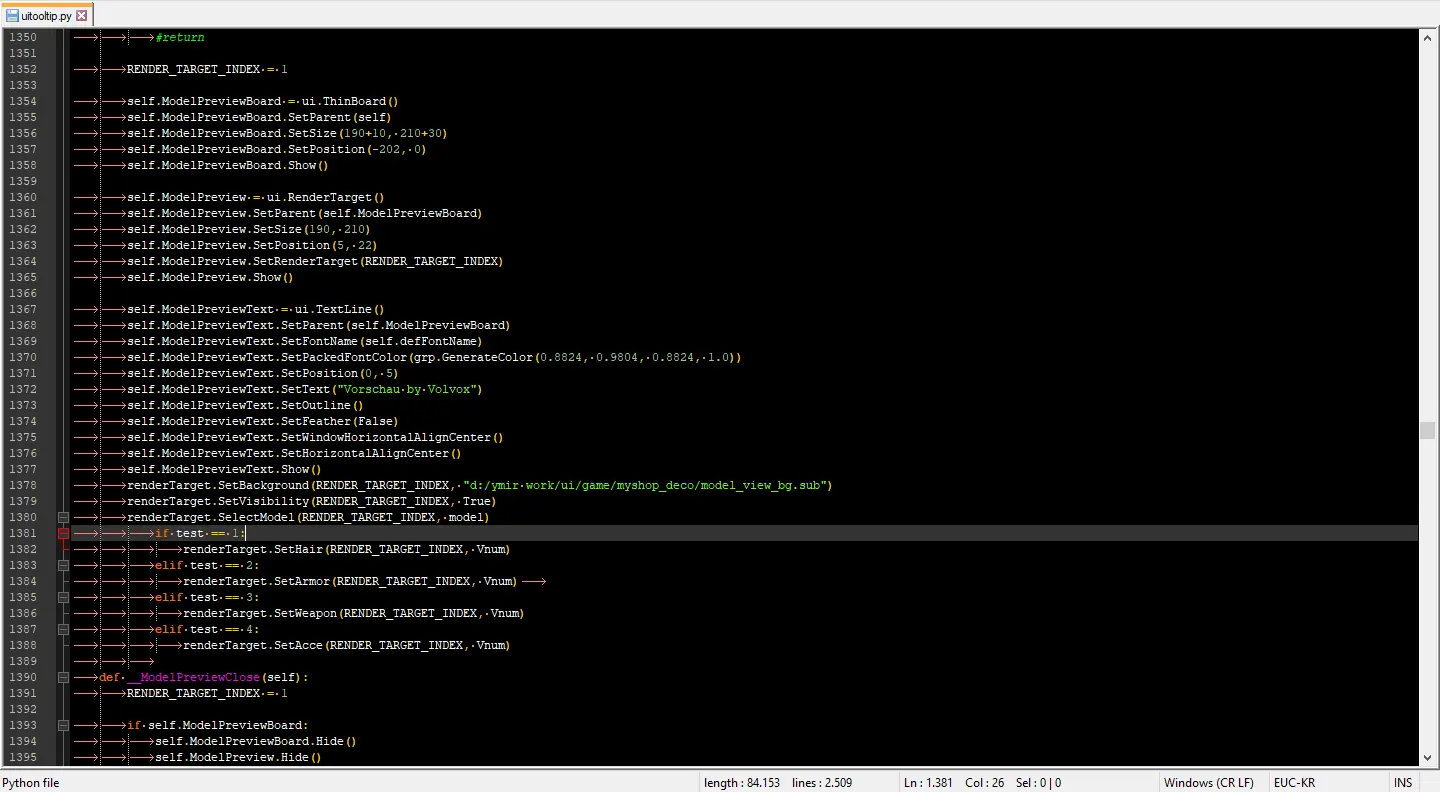Image resolution: width=1440 pixels, height=792 pixels.
Task: Click the Python file language status field
Action: pos(32,783)
